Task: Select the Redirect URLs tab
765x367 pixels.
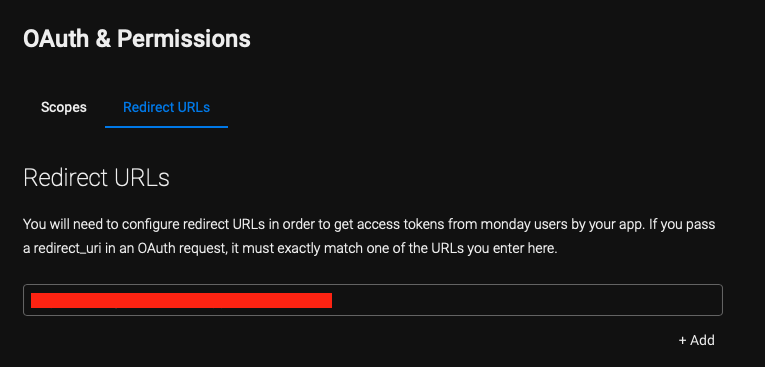Action: pos(166,107)
